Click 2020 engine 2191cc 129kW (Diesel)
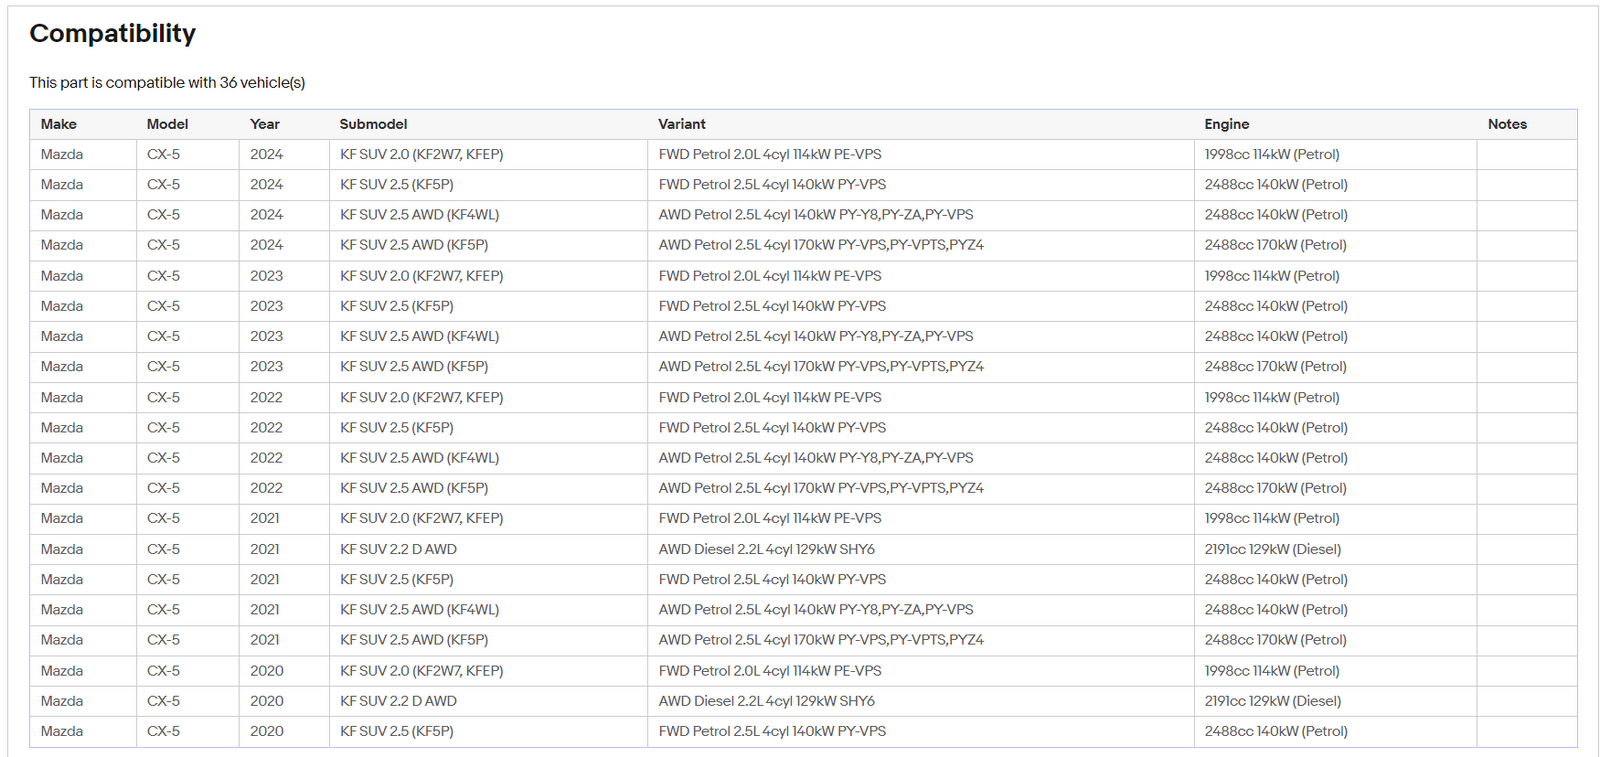The image size is (1600, 757). pyautogui.click(x=1273, y=701)
